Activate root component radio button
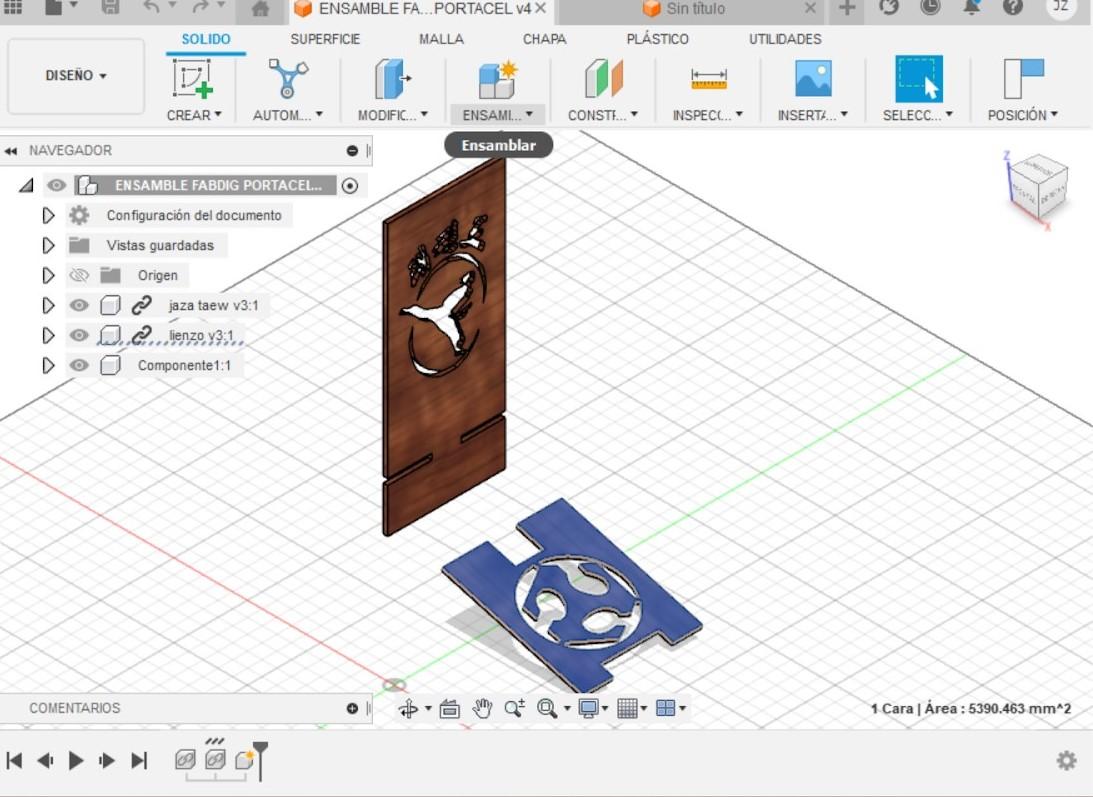Viewport: 1093px width, 797px height. 350,185
